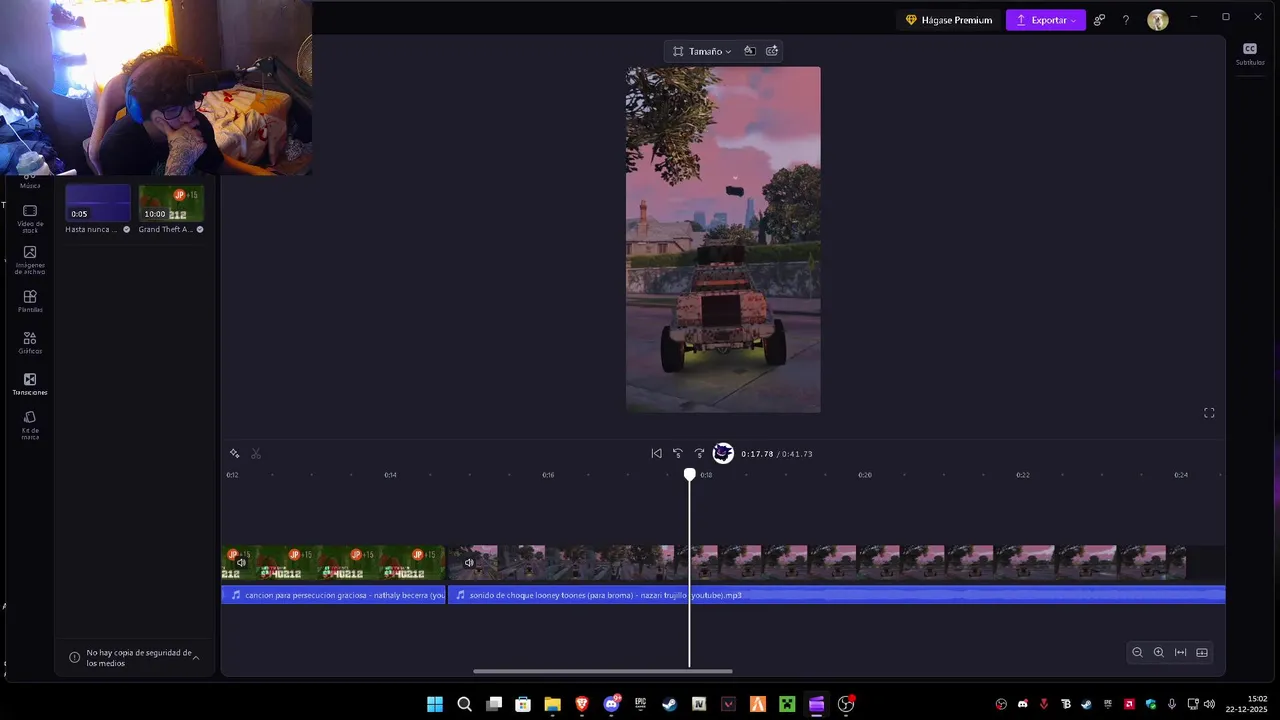
Task: Expand the 'No hay copia de seguridad' notice
Action: pyautogui.click(x=196, y=658)
